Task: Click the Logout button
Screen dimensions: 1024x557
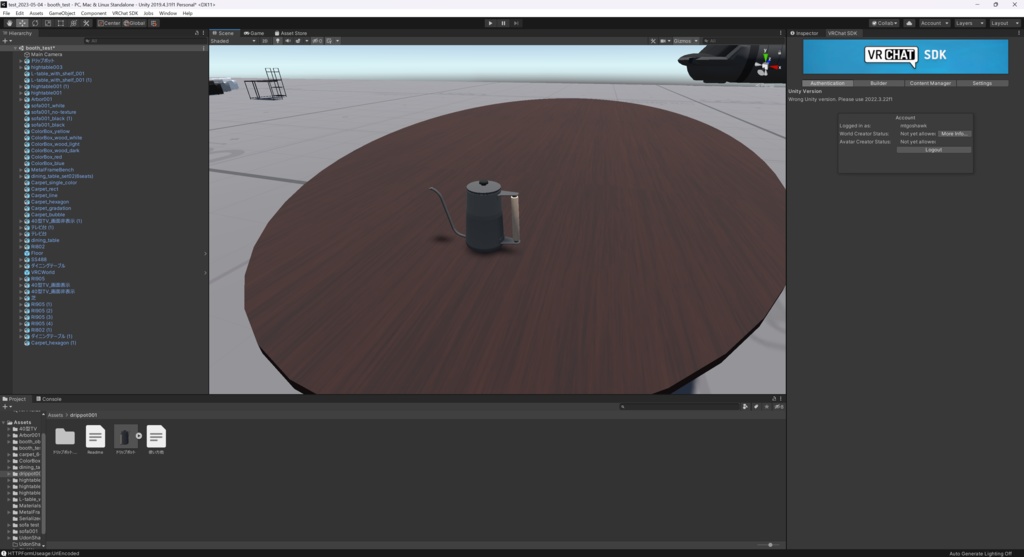Action: click(933, 150)
